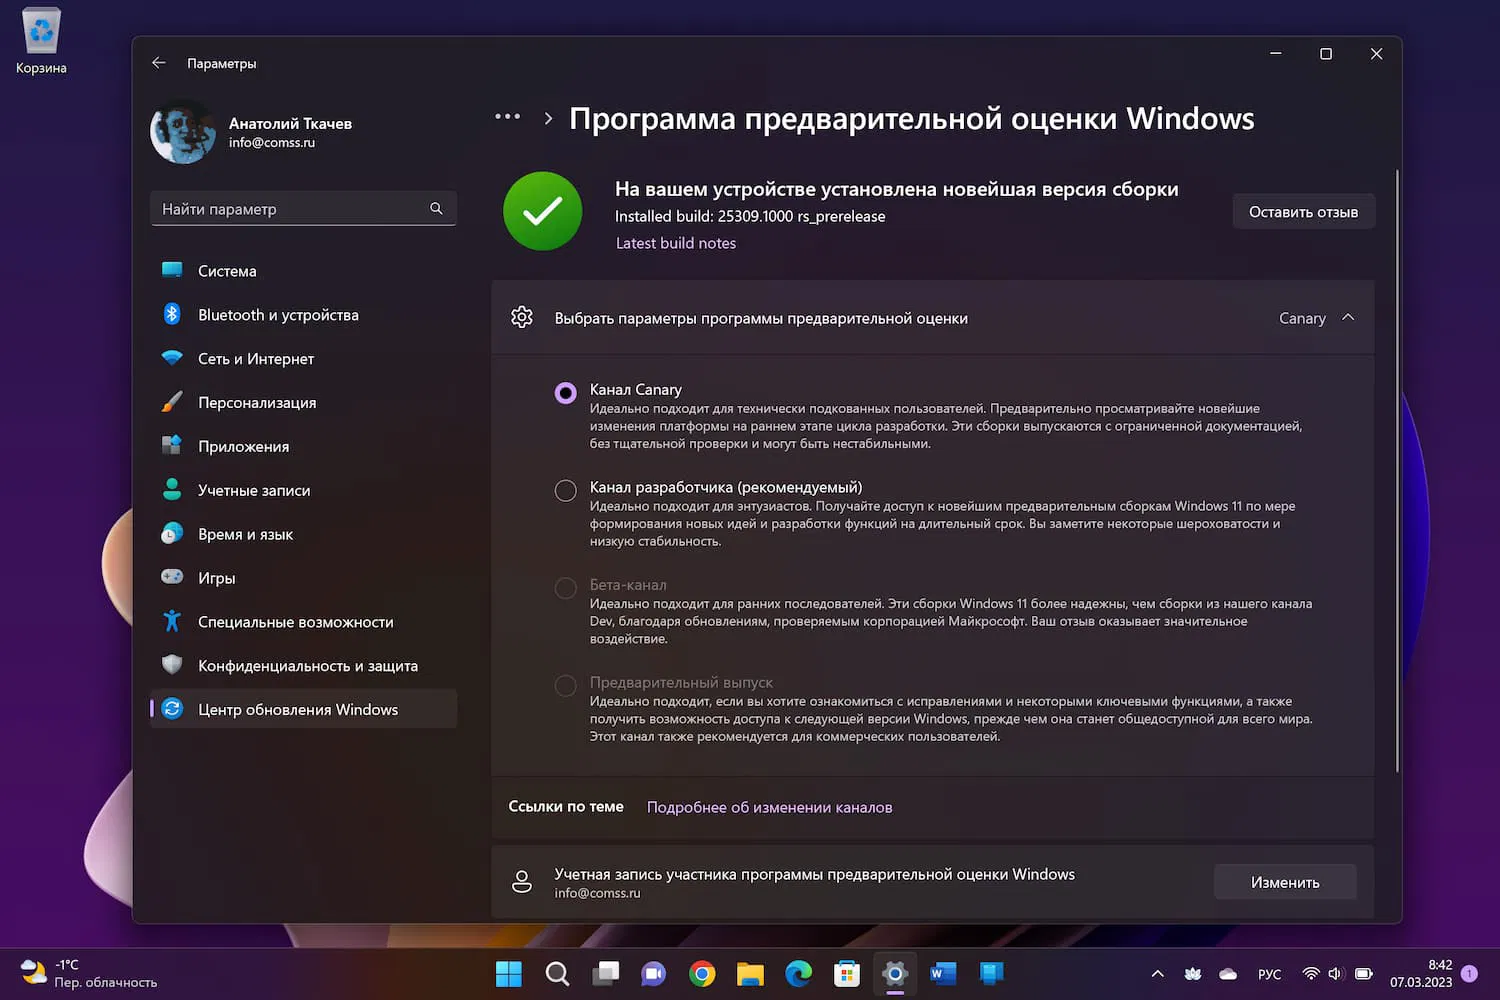Open Персонализация settings category
1500x1000 pixels.
point(303,403)
